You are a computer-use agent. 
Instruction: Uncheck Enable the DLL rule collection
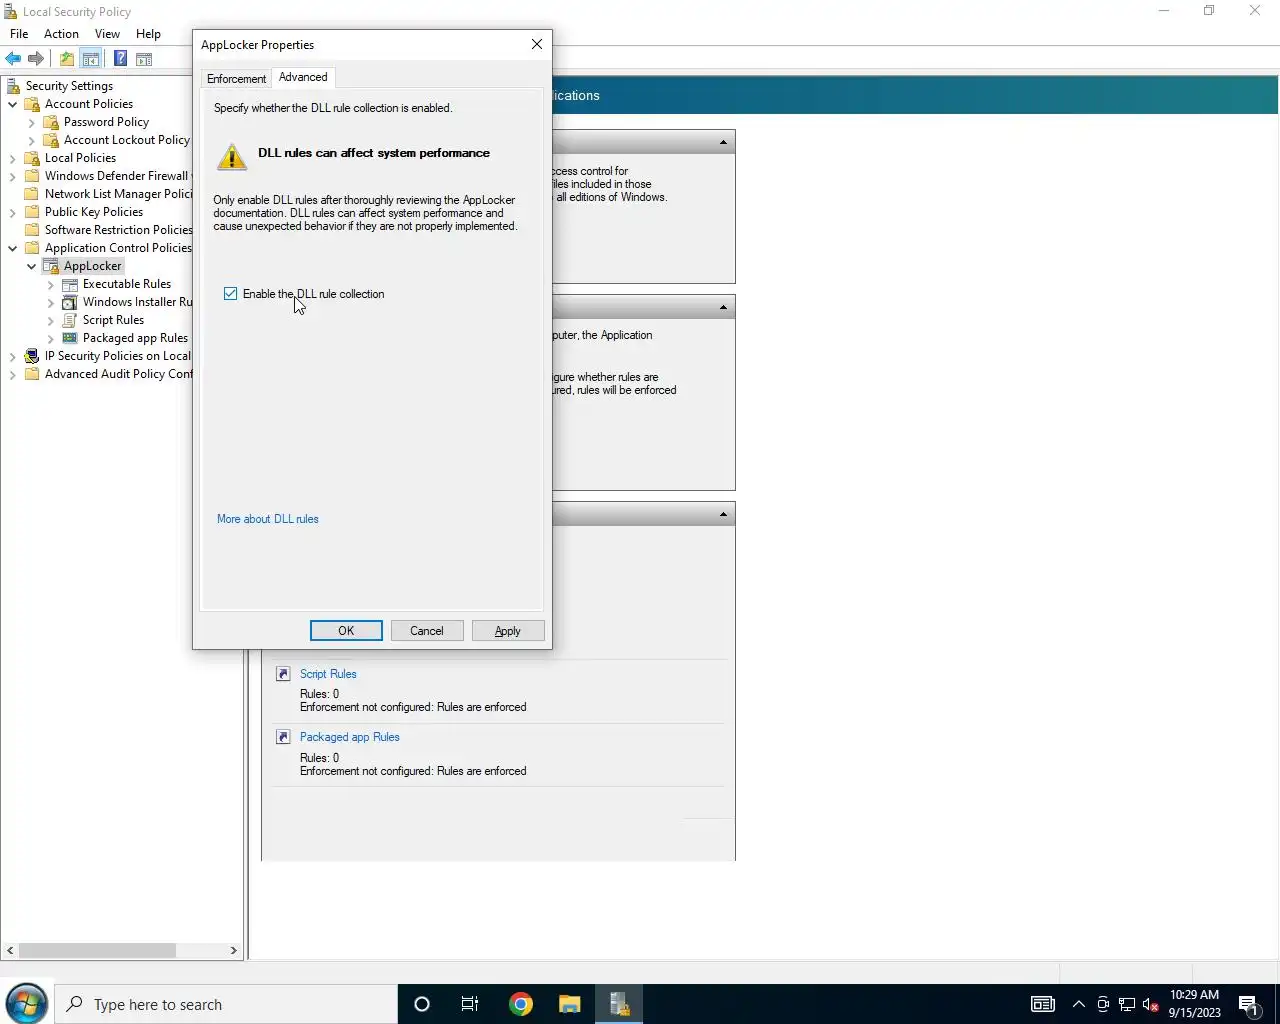pos(231,294)
